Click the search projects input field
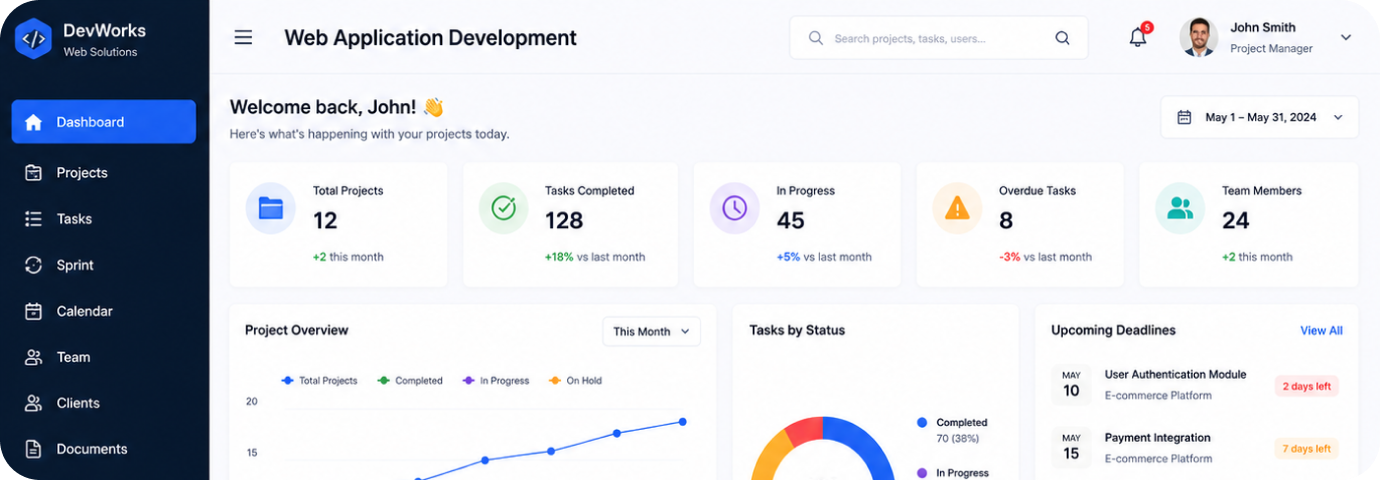Screen dimensions: 1380x480 pos(938,38)
